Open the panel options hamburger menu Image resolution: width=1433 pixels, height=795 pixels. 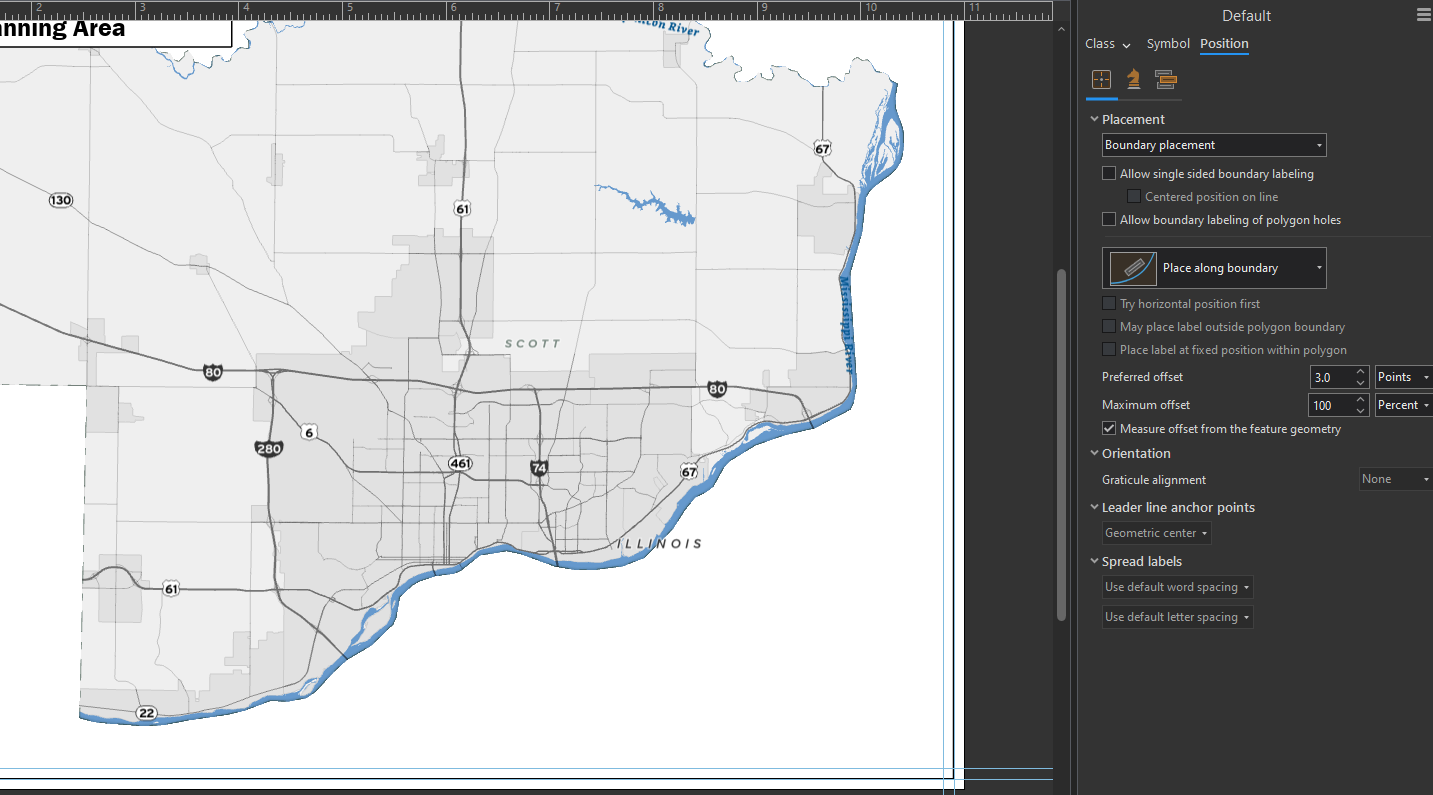click(x=1423, y=14)
